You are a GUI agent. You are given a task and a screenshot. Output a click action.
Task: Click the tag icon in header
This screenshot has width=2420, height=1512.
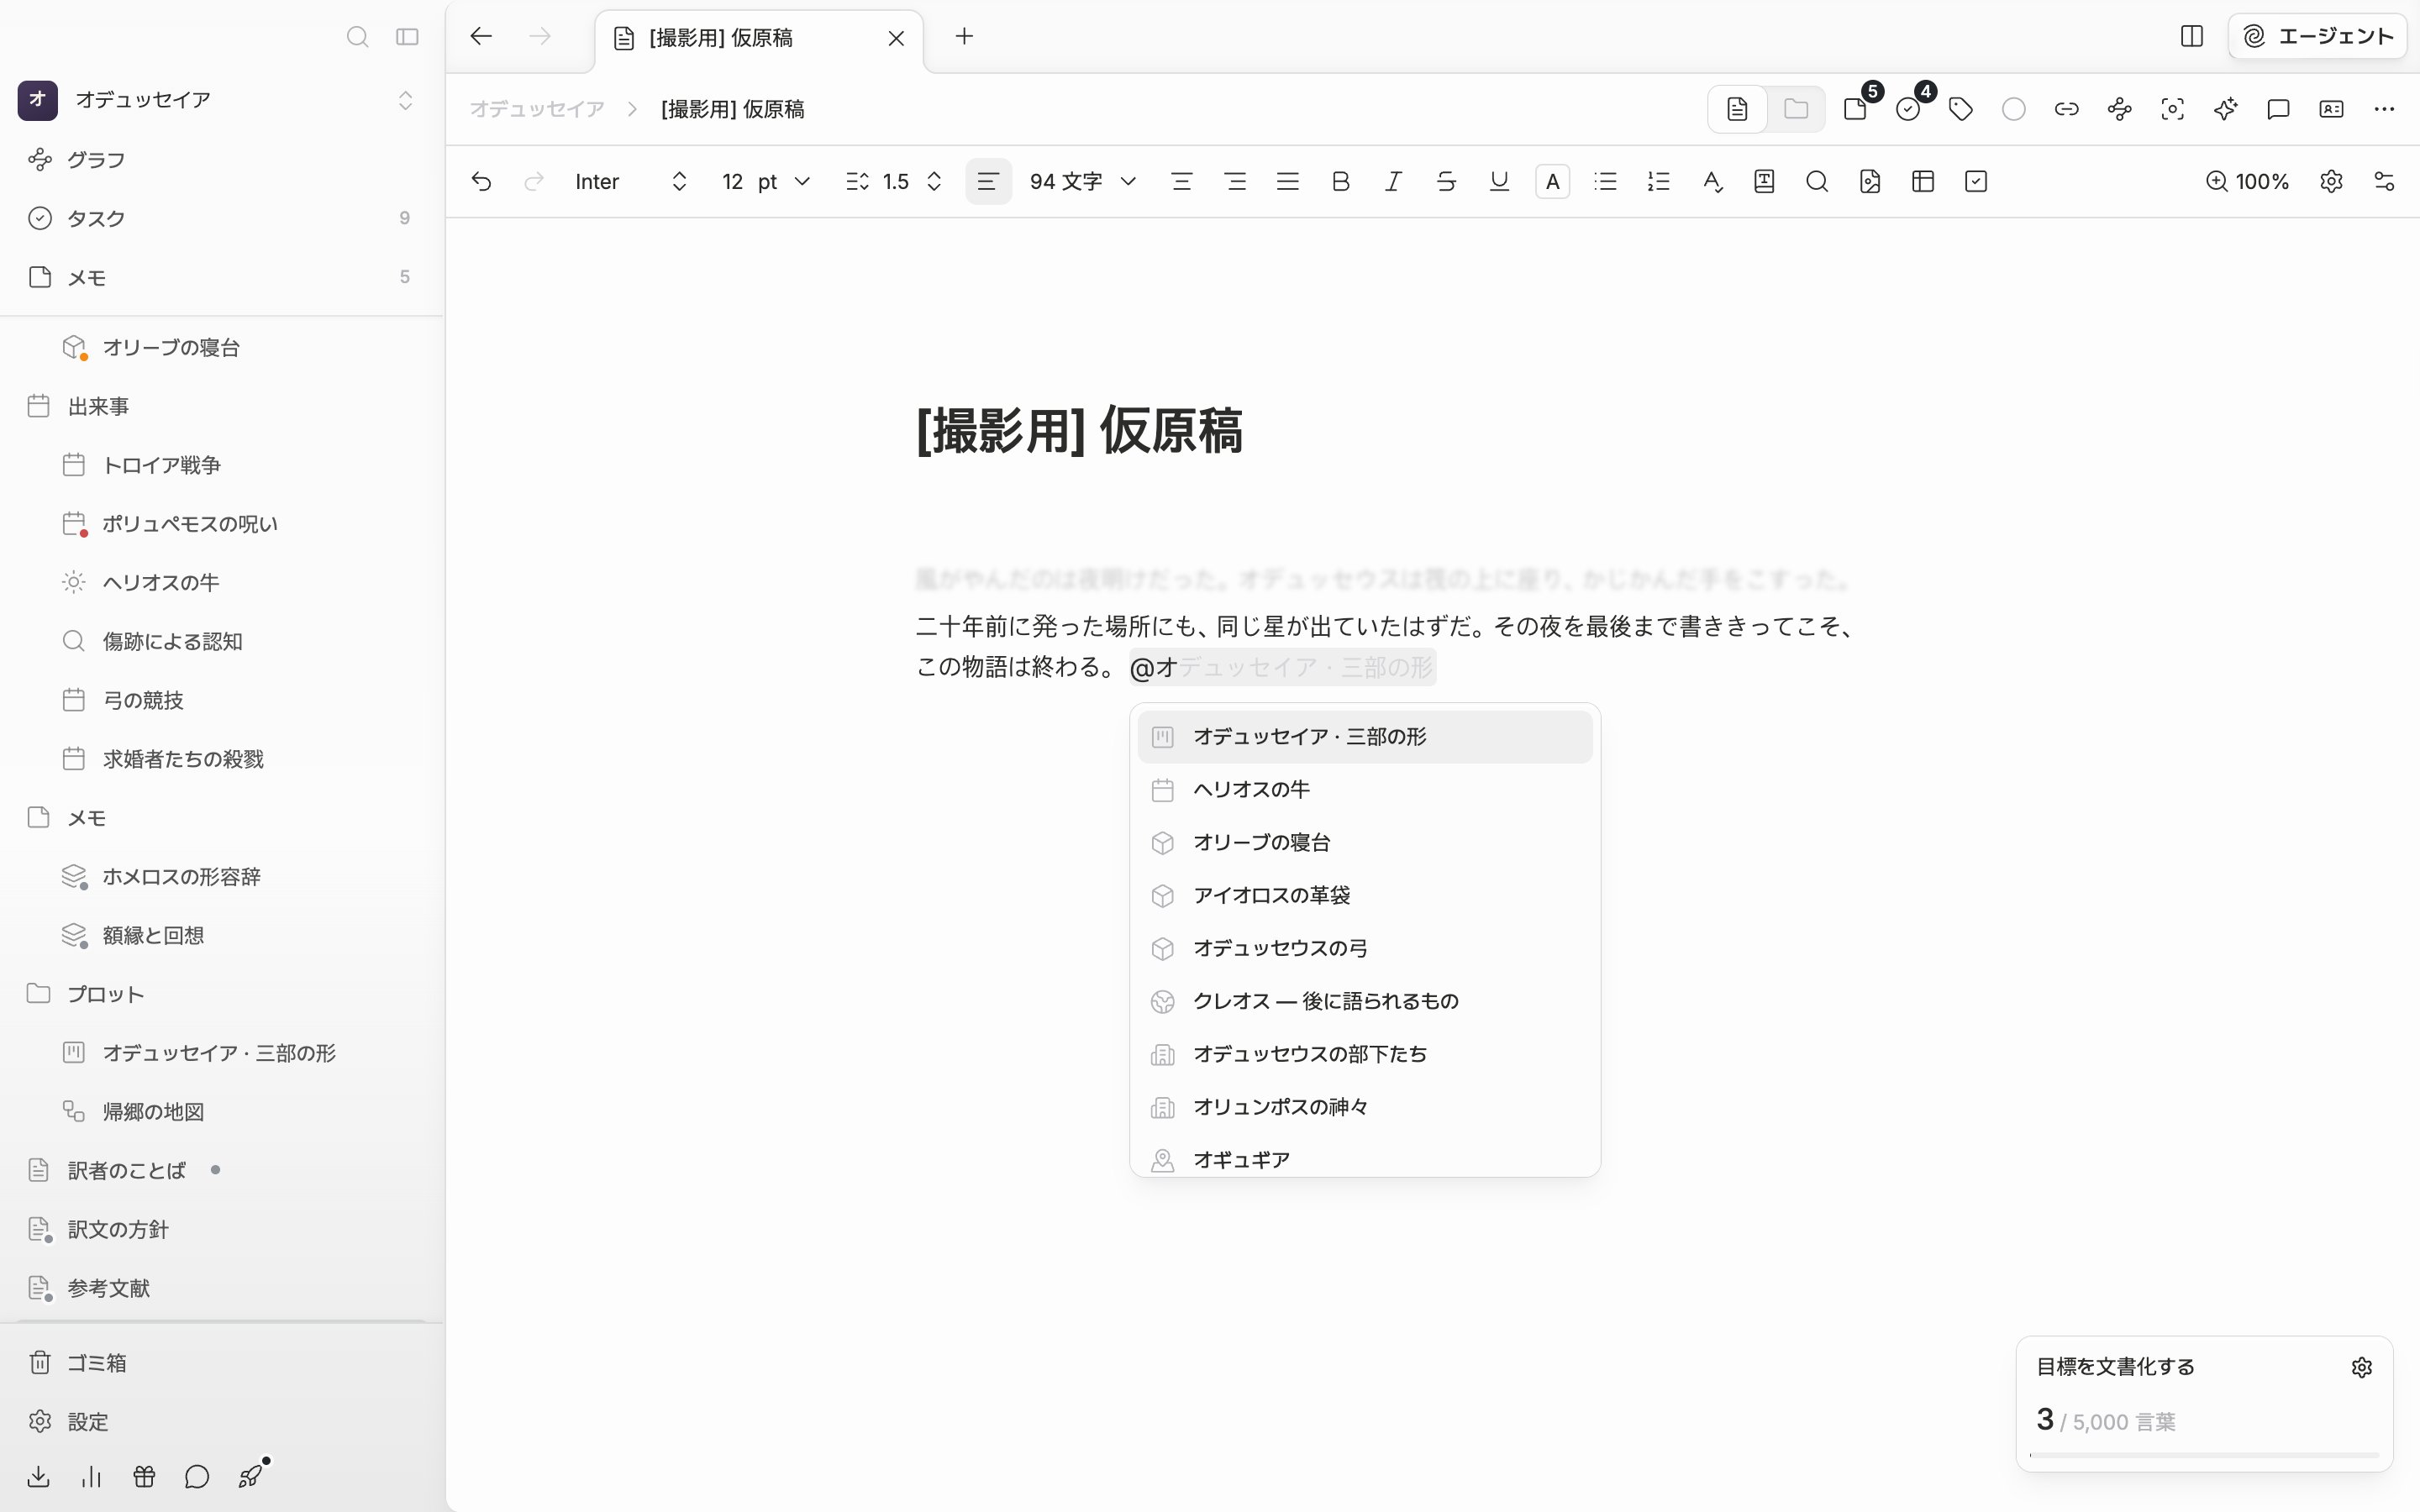[1961, 109]
